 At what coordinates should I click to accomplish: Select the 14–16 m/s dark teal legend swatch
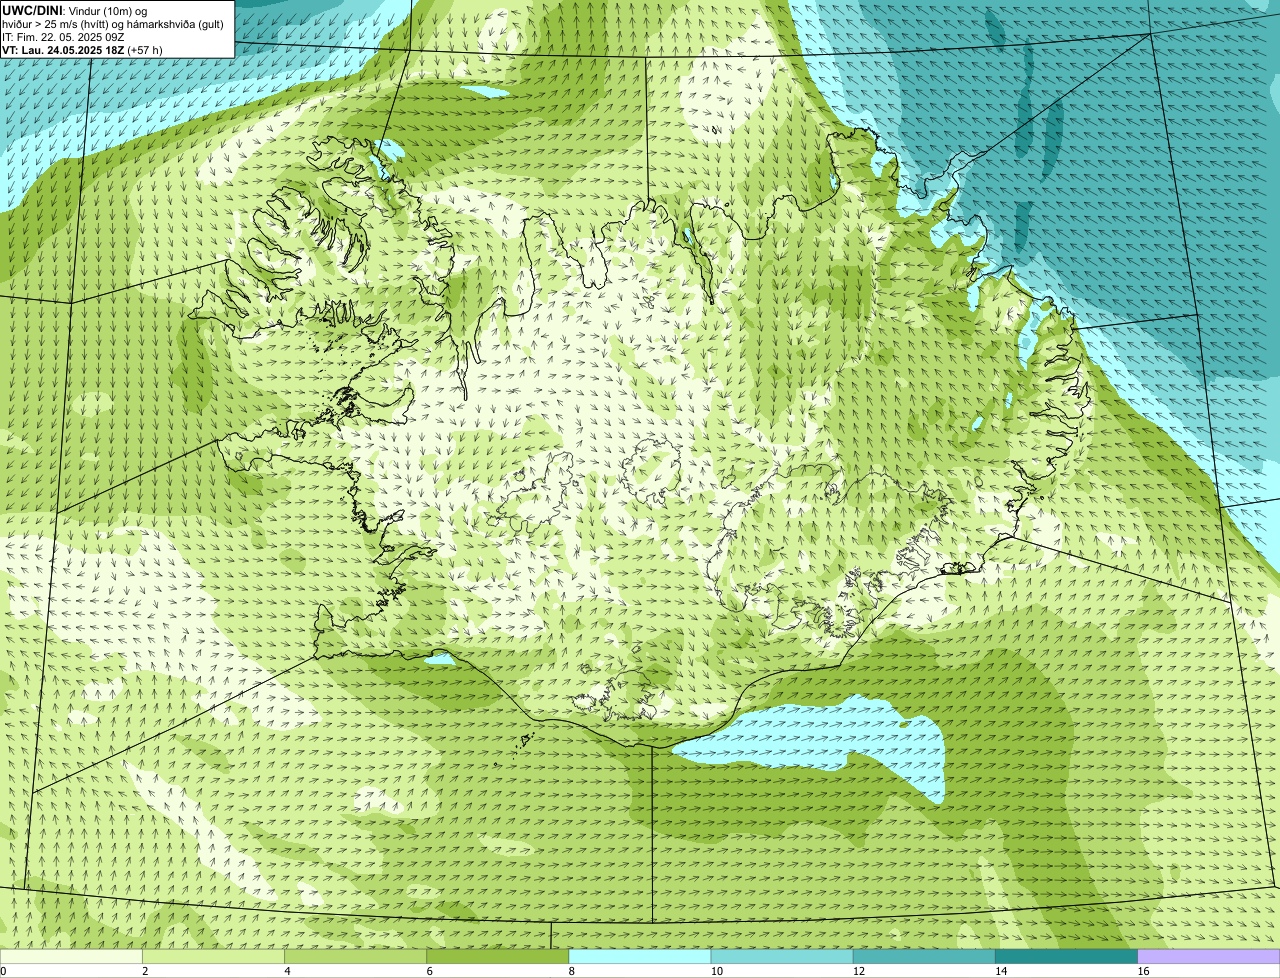(1067, 957)
